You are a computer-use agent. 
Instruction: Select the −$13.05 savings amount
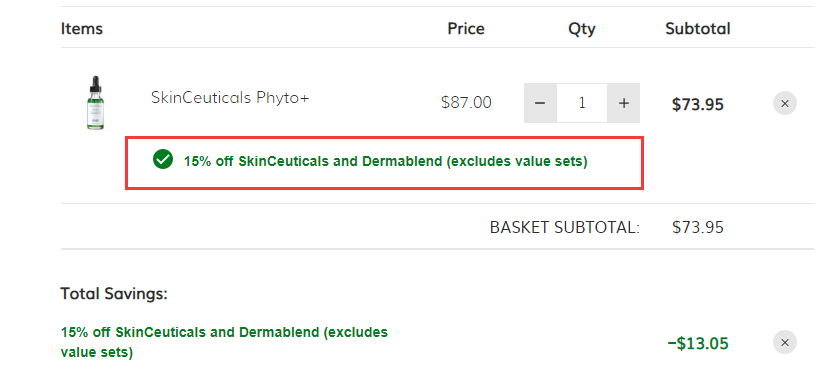(698, 343)
